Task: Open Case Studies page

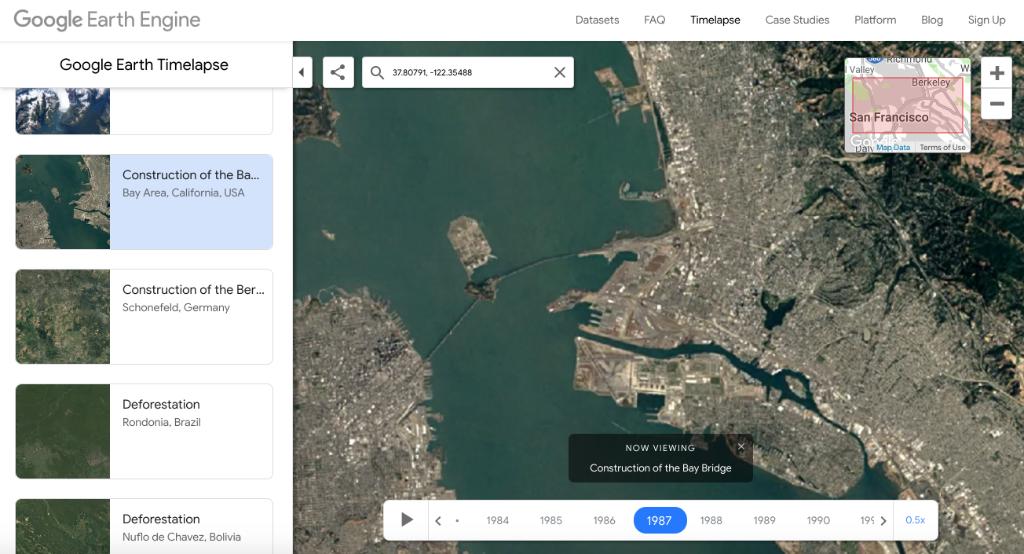Action: click(x=797, y=20)
